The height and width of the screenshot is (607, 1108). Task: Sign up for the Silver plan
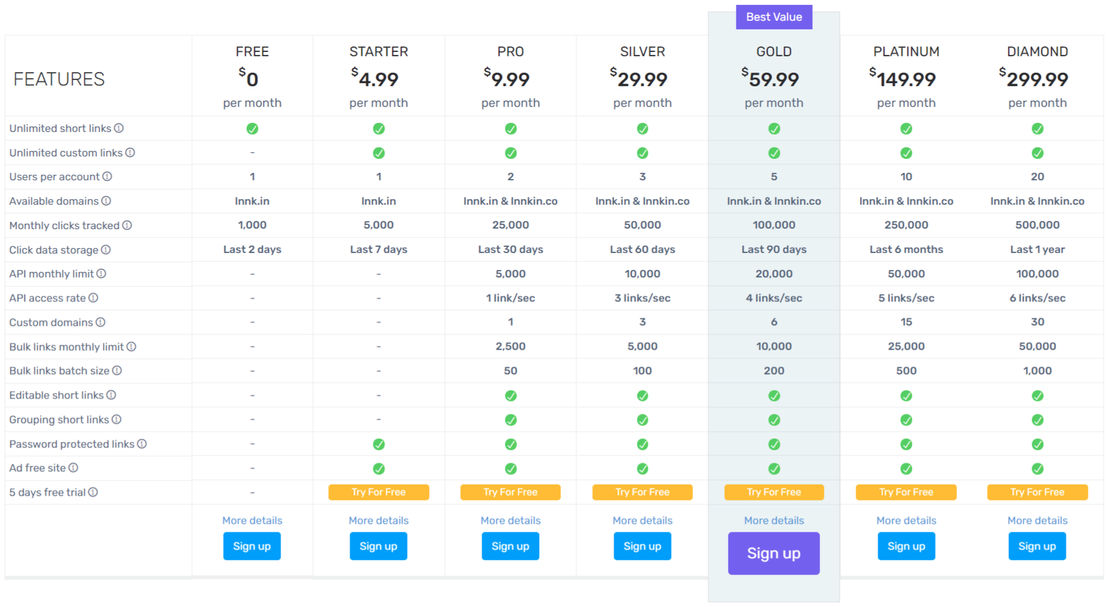click(x=642, y=546)
